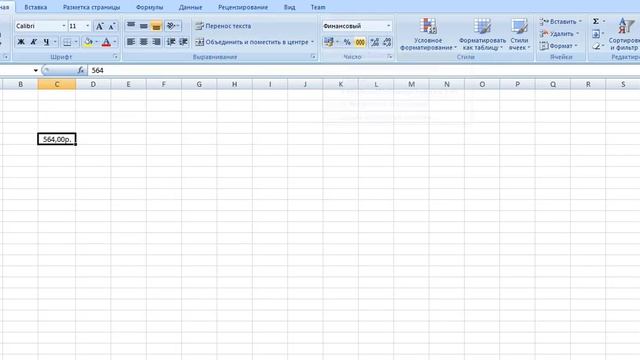Switch to Разметка страницы tab

(91, 7)
